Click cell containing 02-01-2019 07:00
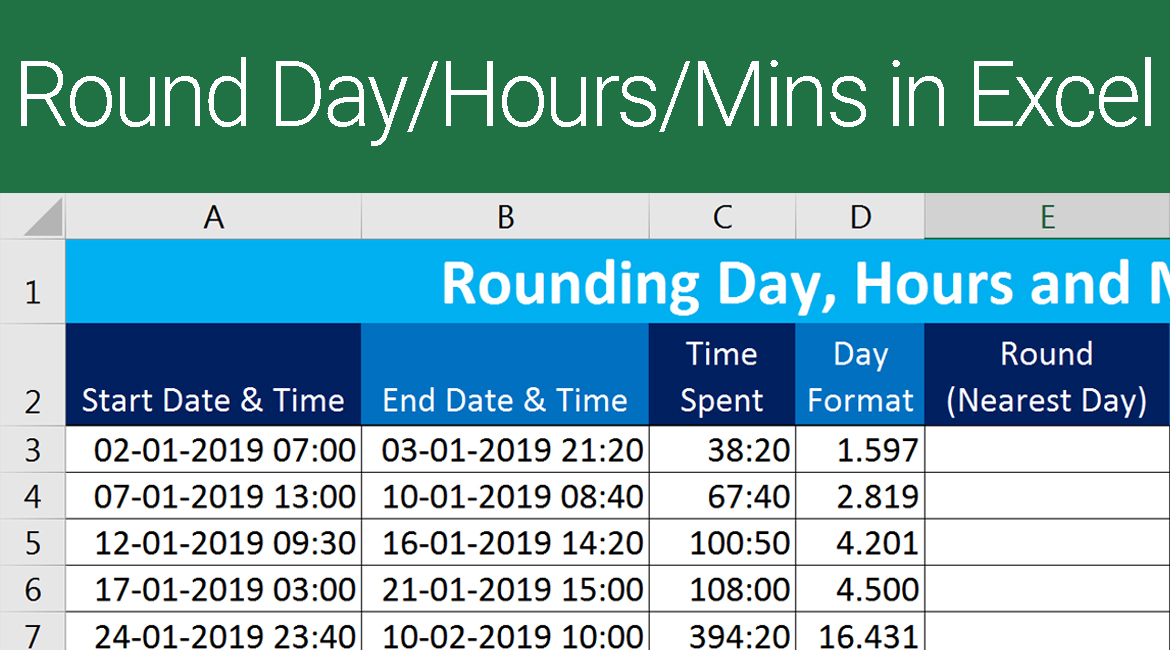 tap(213, 449)
